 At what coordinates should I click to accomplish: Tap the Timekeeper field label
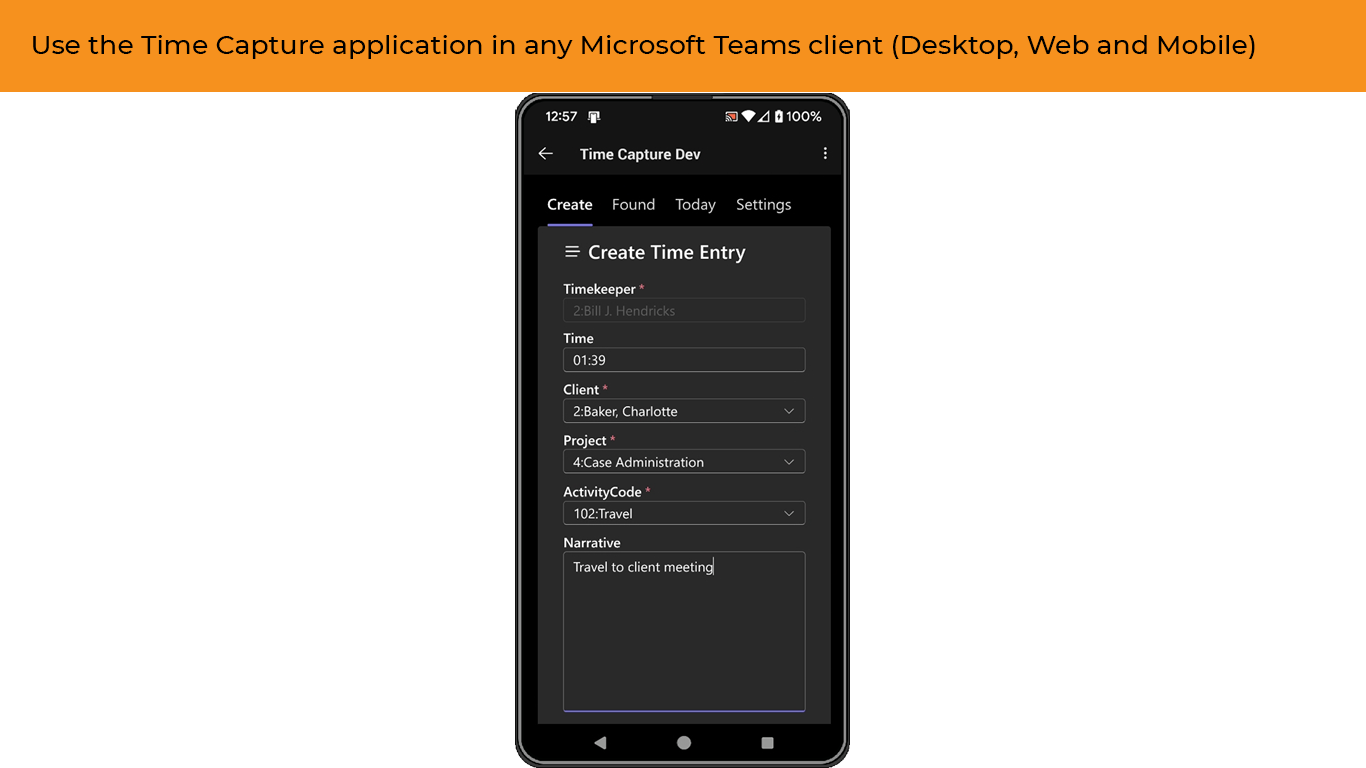[x=599, y=289]
